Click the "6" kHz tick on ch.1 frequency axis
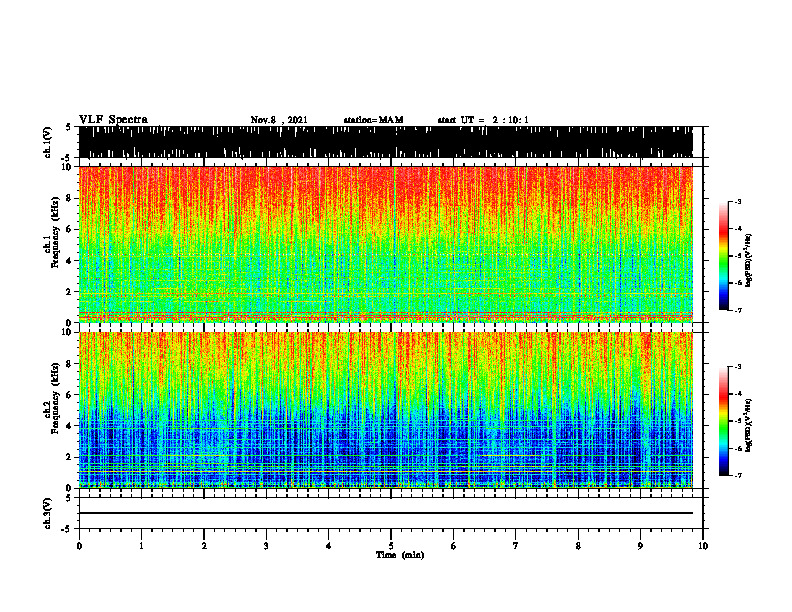792x612 pixels. point(69,229)
